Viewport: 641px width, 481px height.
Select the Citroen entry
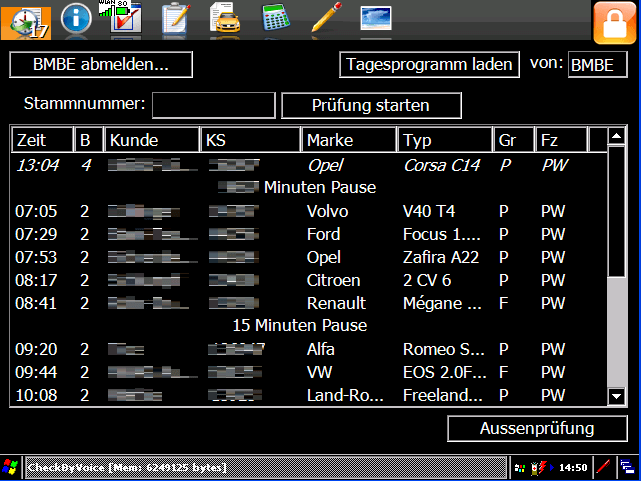coord(334,280)
